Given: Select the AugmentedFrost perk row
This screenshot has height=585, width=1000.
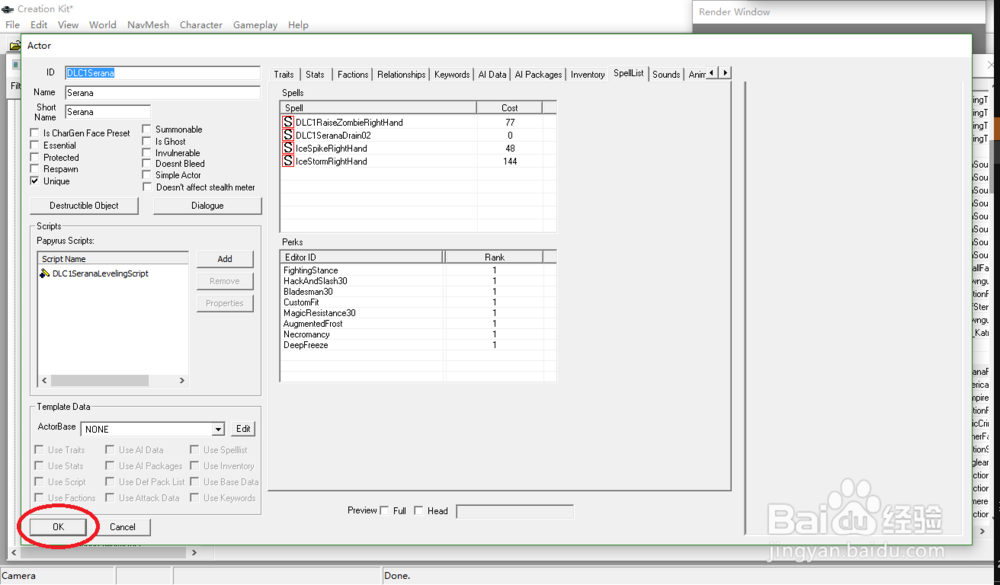Looking at the screenshot, I should tap(418, 323).
